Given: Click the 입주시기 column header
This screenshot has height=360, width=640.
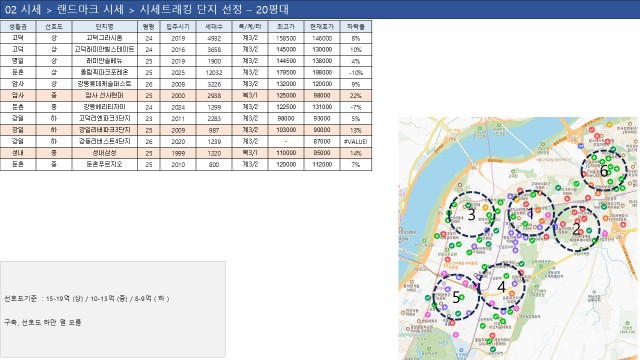Looking at the screenshot, I should [178, 27].
